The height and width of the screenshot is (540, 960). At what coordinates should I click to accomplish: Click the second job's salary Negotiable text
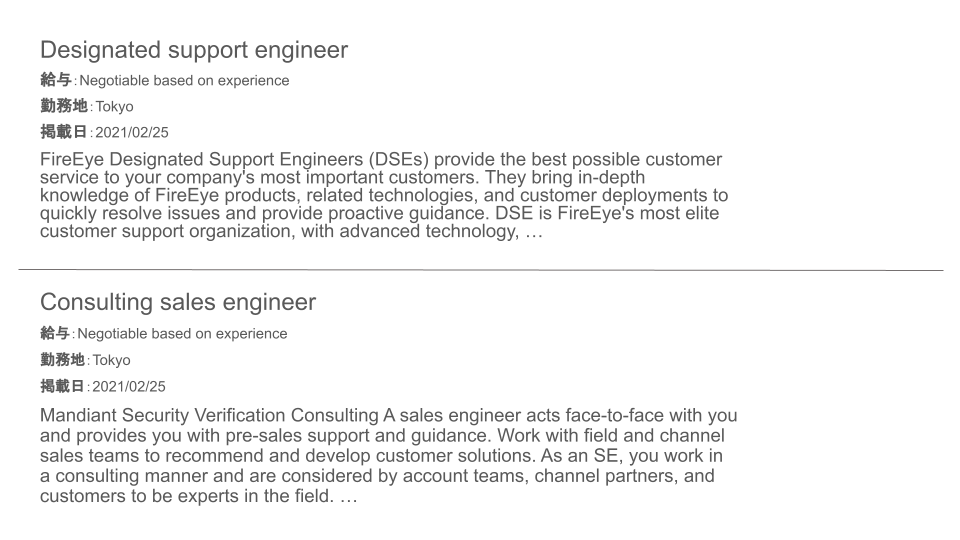182,334
